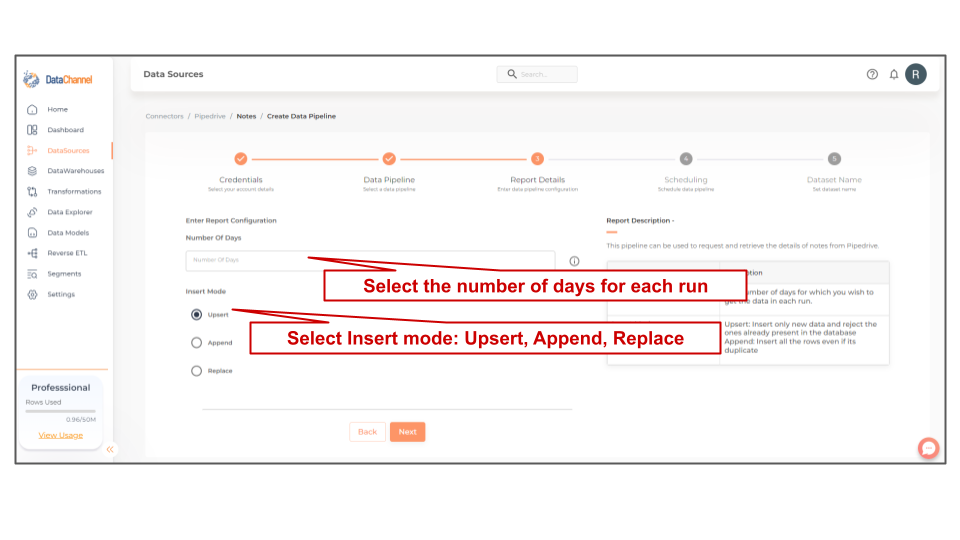The width and height of the screenshot is (960, 540).
Task: Open the Notes breadcrumb
Action: point(246,116)
